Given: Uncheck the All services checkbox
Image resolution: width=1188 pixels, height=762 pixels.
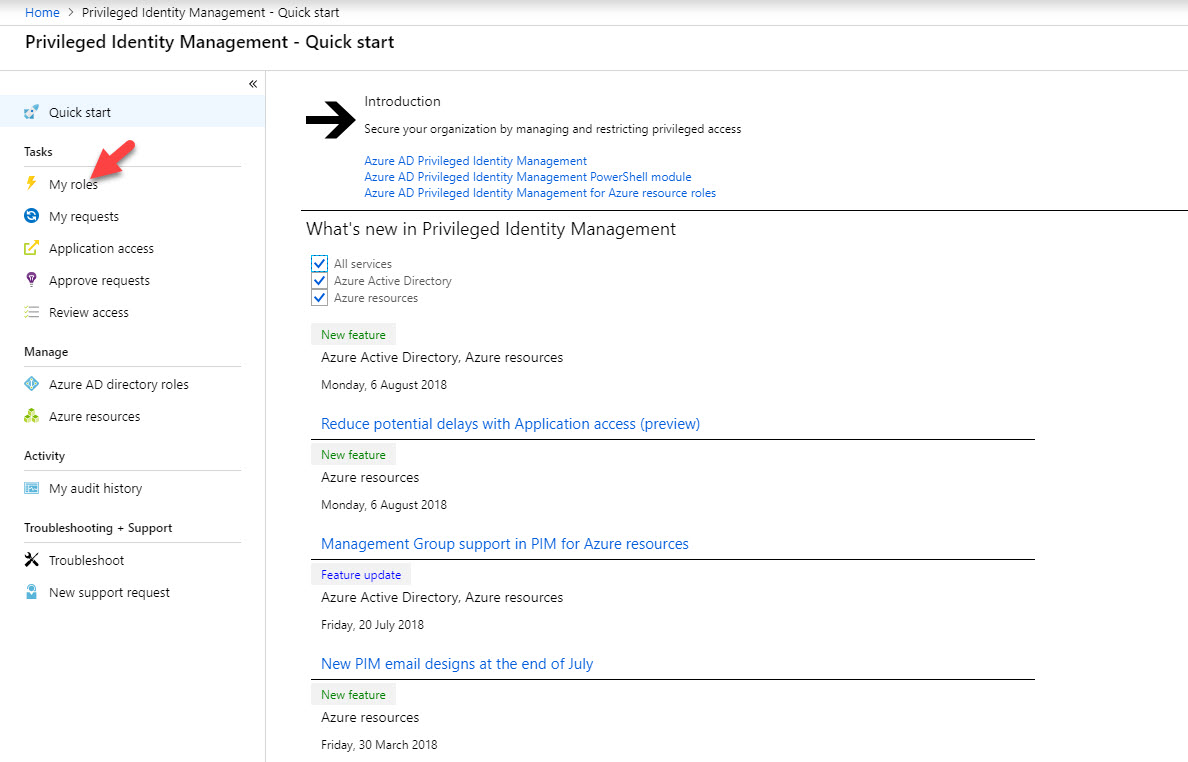Looking at the screenshot, I should 319,264.
